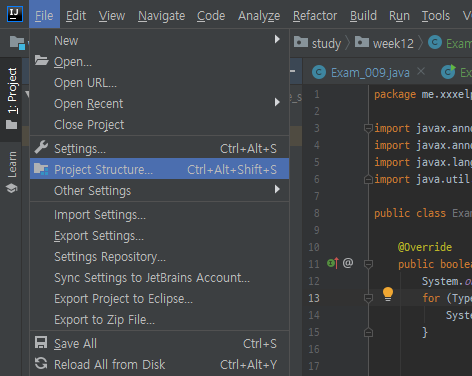The height and width of the screenshot is (376, 472).
Task: Expand the Open Recent submenu arrow
Action: point(277,102)
